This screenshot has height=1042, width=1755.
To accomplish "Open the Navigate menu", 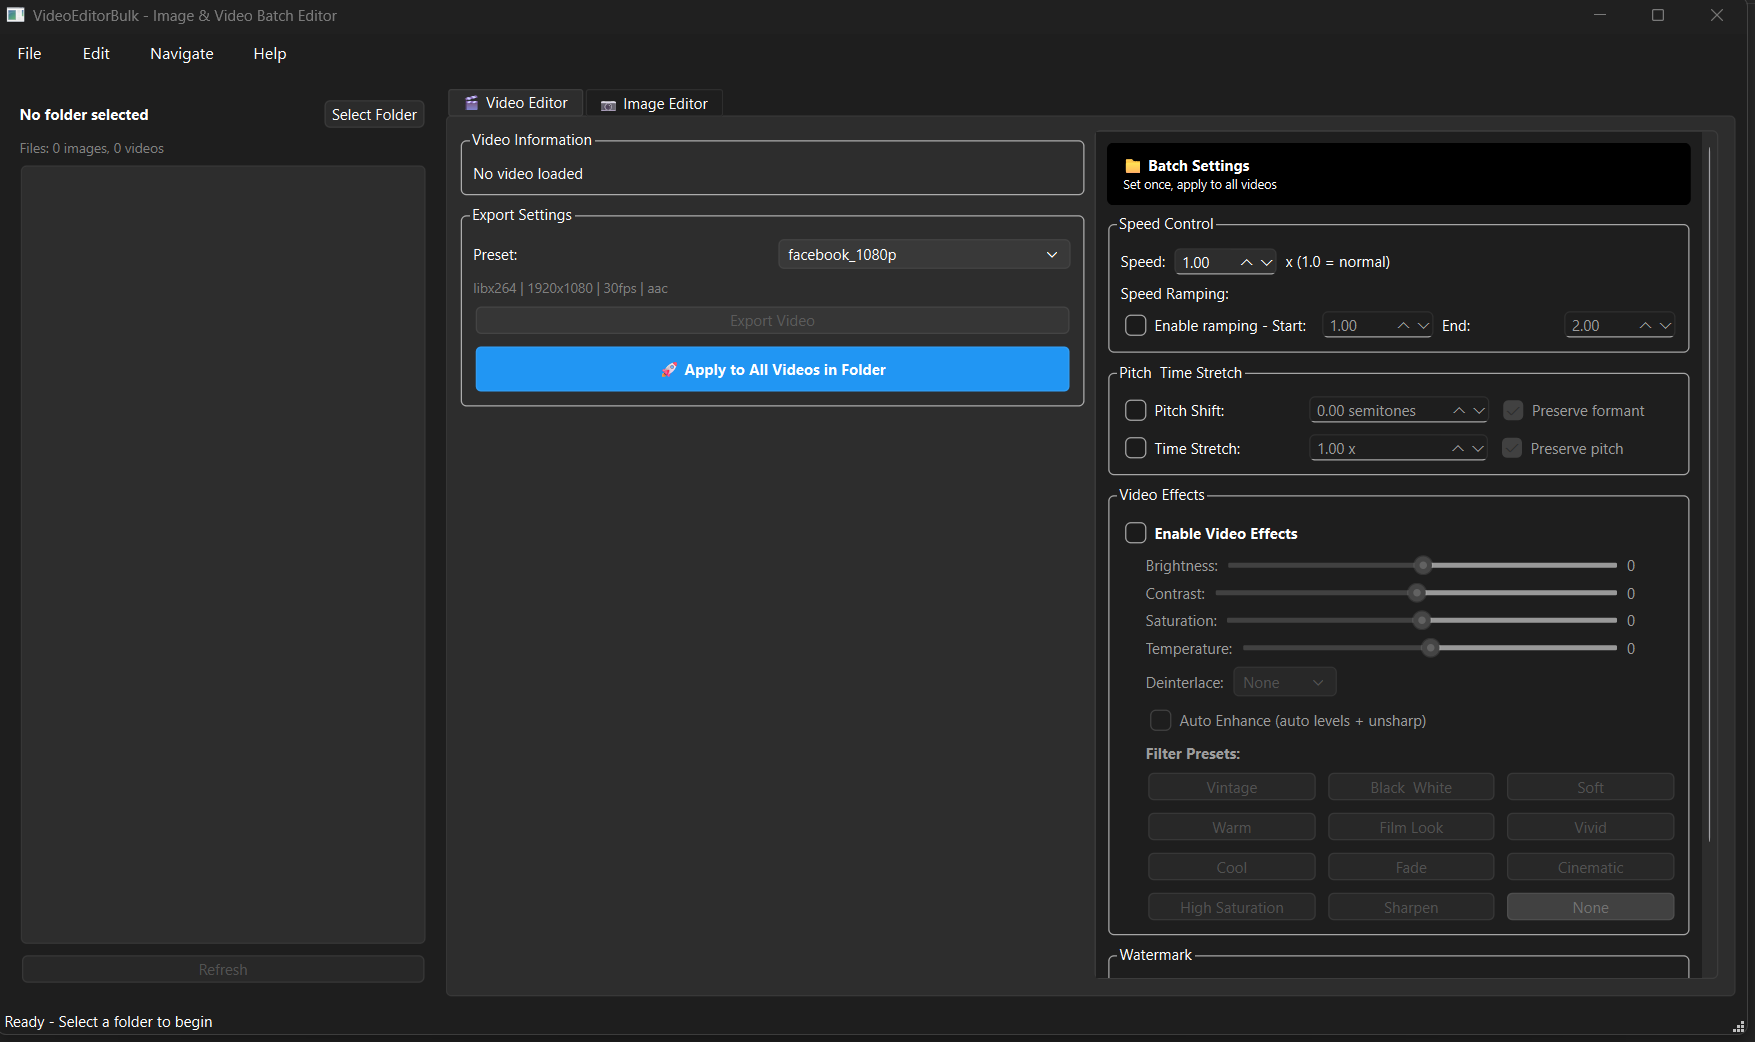I will pos(182,54).
